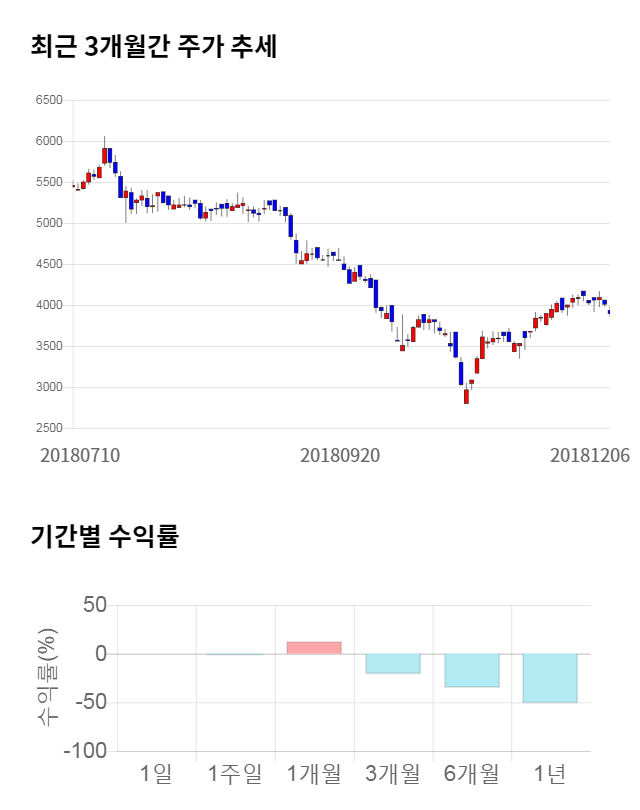
Task: Click the highest candlestick near 6000
Action: click(x=104, y=154)
